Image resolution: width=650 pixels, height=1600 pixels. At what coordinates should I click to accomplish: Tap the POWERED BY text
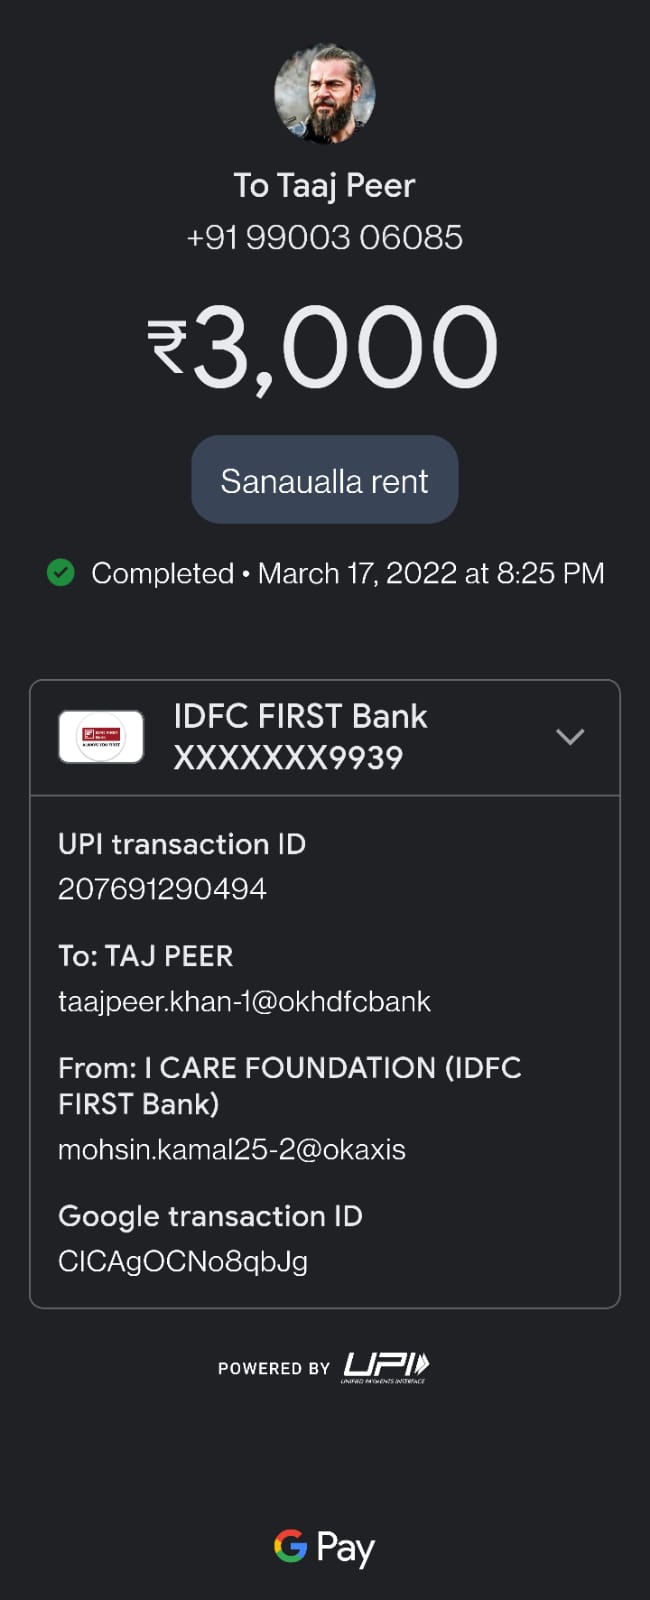pos(274,1368)
